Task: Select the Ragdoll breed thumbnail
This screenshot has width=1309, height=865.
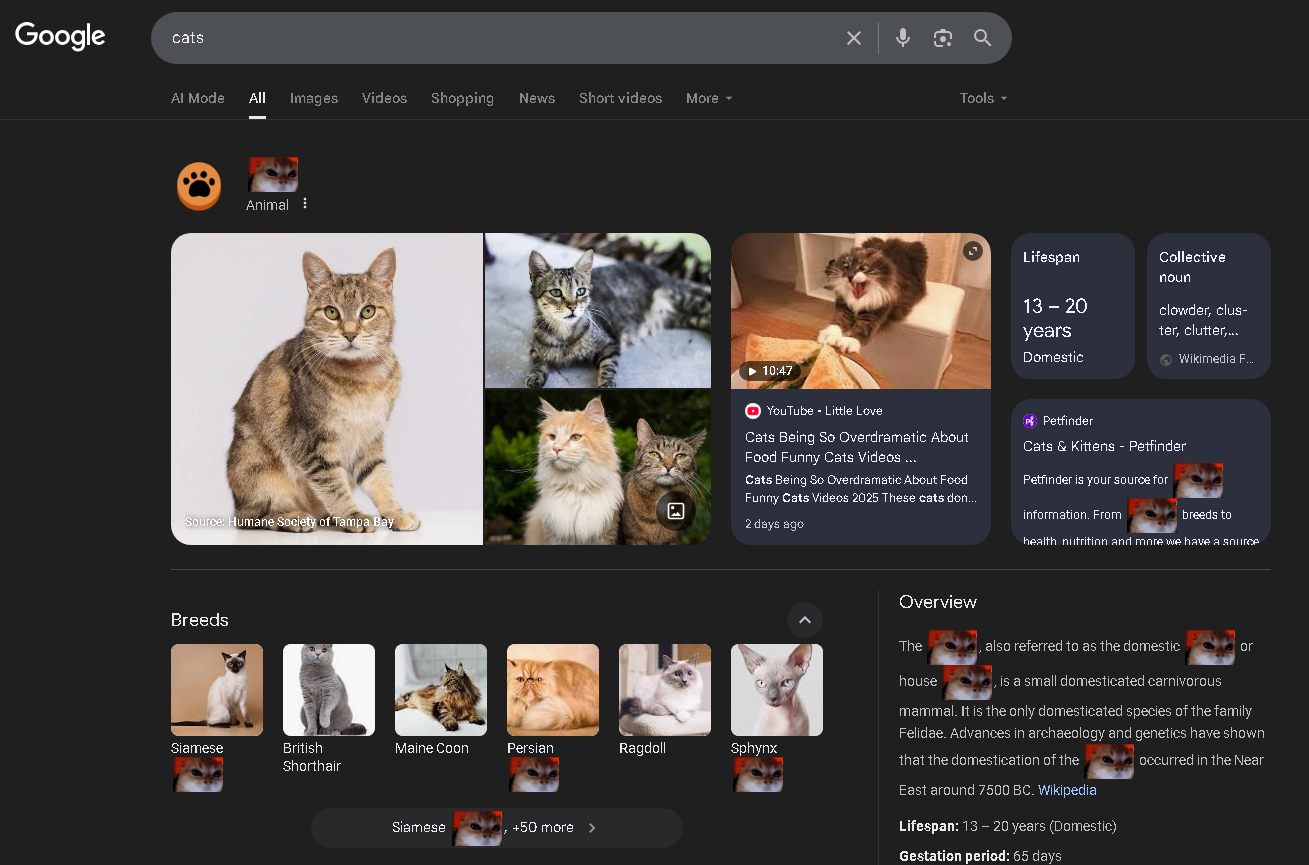Action: point(665,690)
